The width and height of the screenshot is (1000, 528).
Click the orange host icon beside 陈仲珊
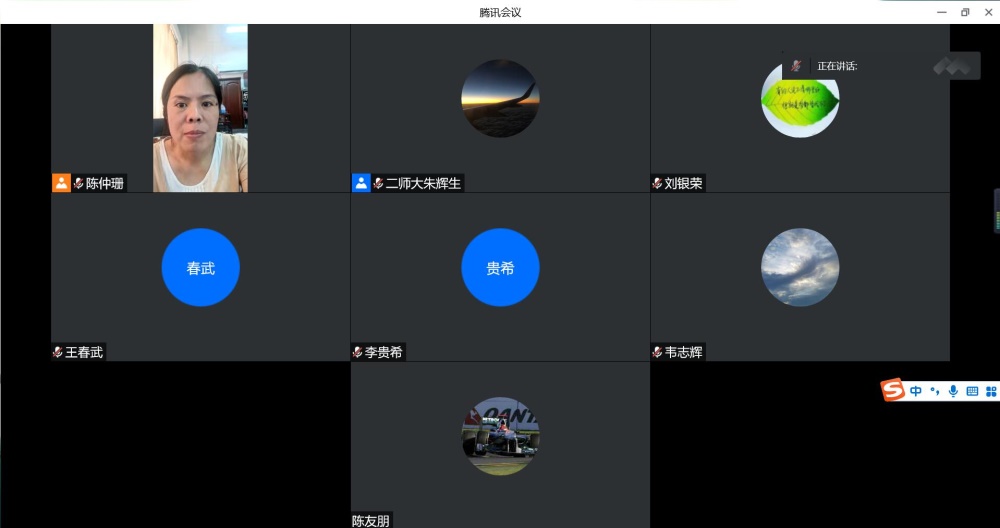(61, 183)
